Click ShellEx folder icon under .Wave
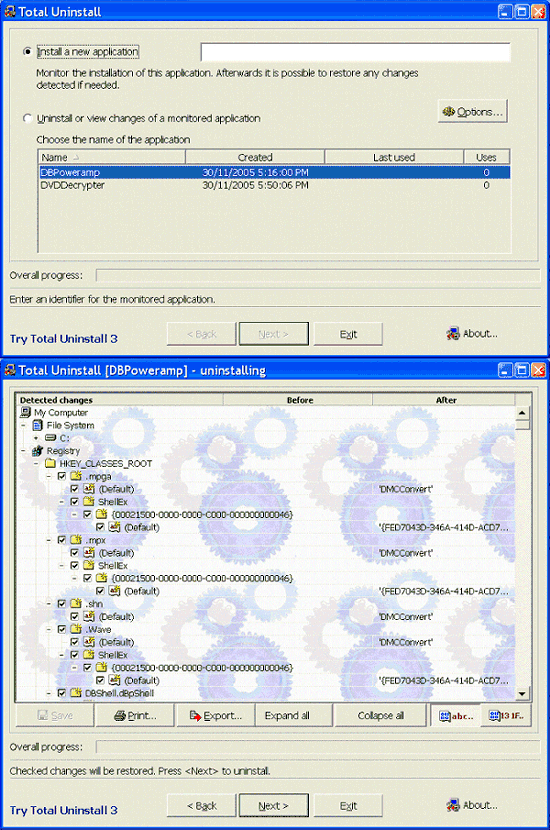The width and height of the screenshot is (550, 830). coord(89,655)
